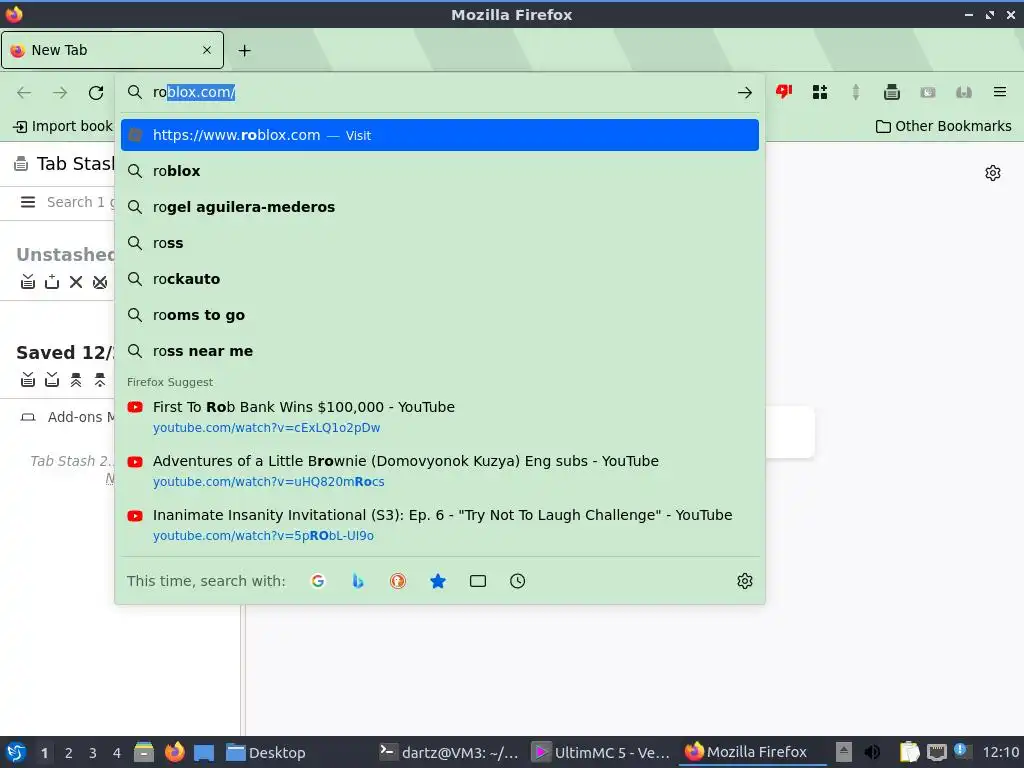Screen dimensions: 1024x768
Task: Switch to workspace 2 in taskbar
Action: coord(69,753)
